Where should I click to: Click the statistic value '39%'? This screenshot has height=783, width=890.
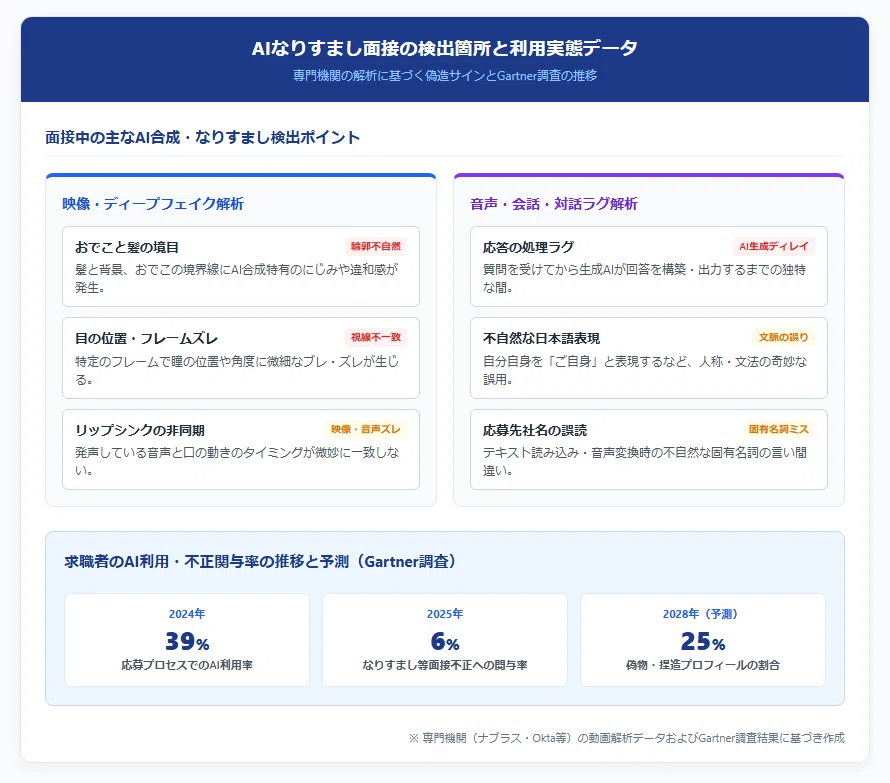[x=187, y=642]
